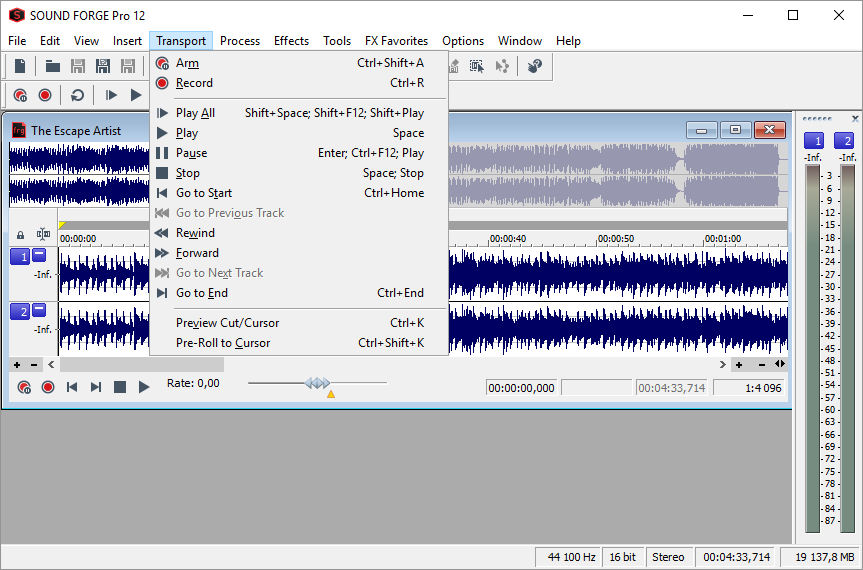Select channel 1 track button
863x570 pixels.
[20, 256]
